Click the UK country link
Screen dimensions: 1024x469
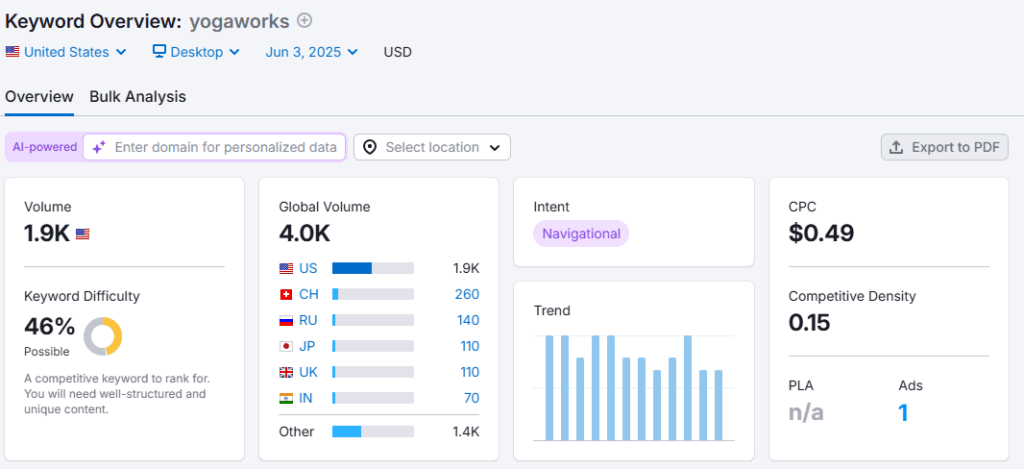308,372
